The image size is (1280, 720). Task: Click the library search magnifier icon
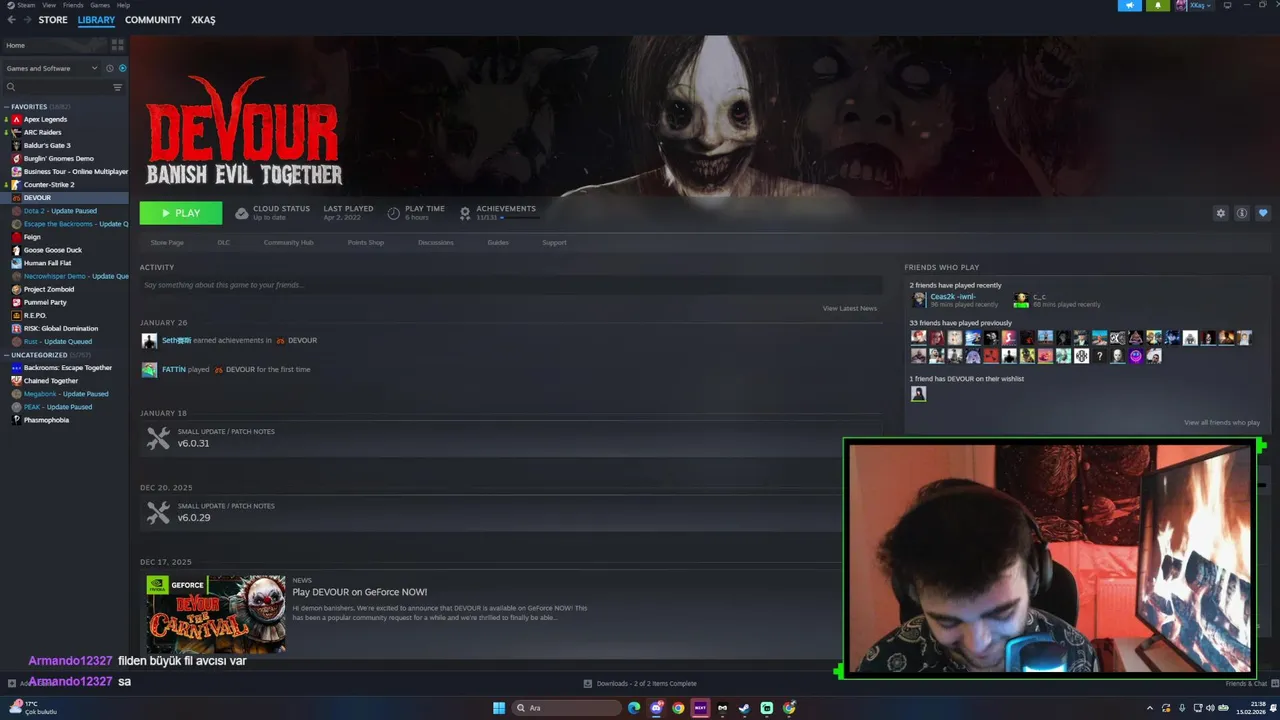[x=11, y=87]
